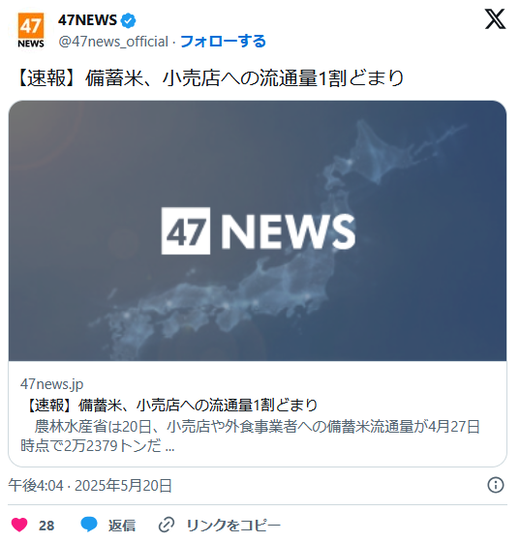Screen dimensions: 520x542
Task: Click the 47NEWS orange profile avatar
Action: point(31,30)
